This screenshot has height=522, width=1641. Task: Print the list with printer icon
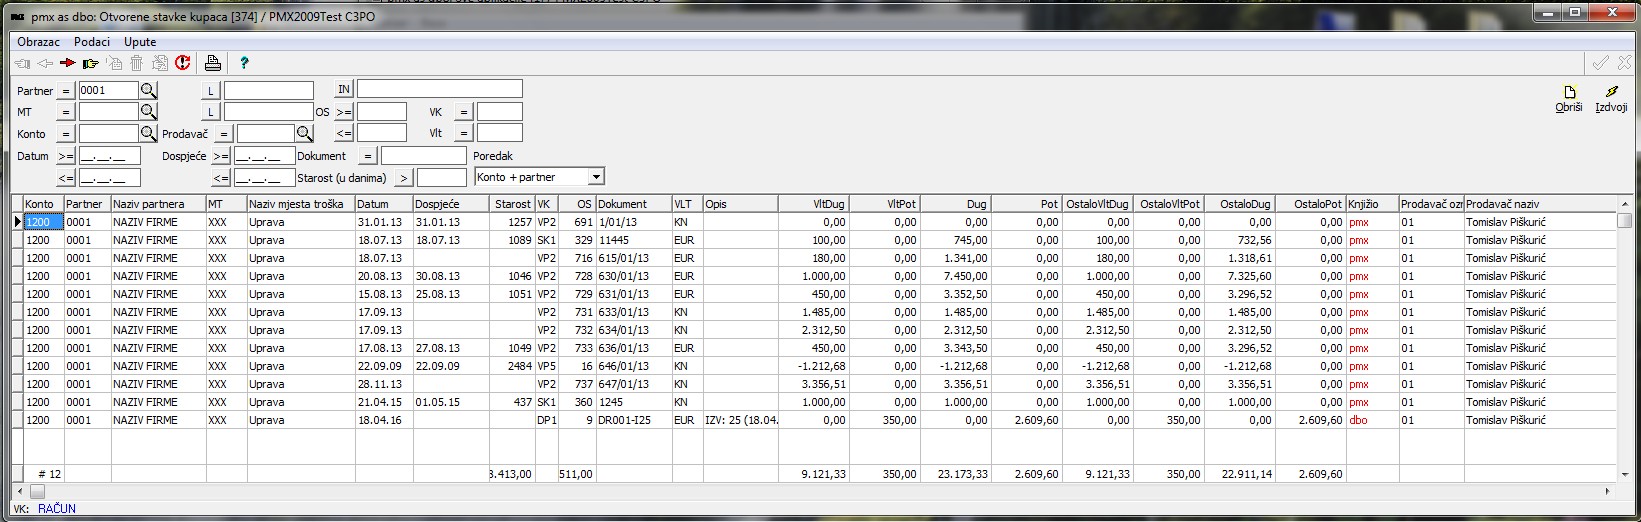coord(212,63)
